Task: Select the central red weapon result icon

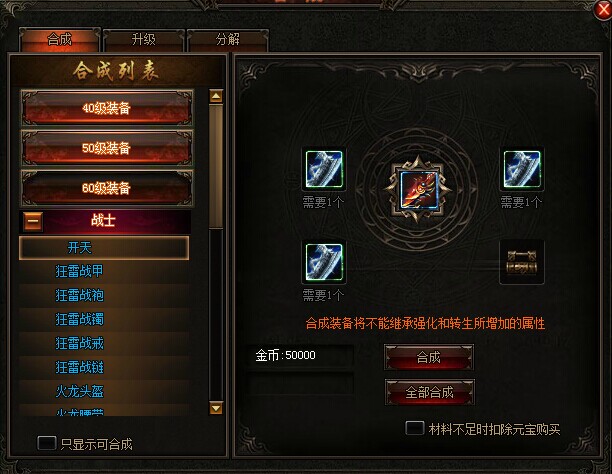Action: pos(419,189)
